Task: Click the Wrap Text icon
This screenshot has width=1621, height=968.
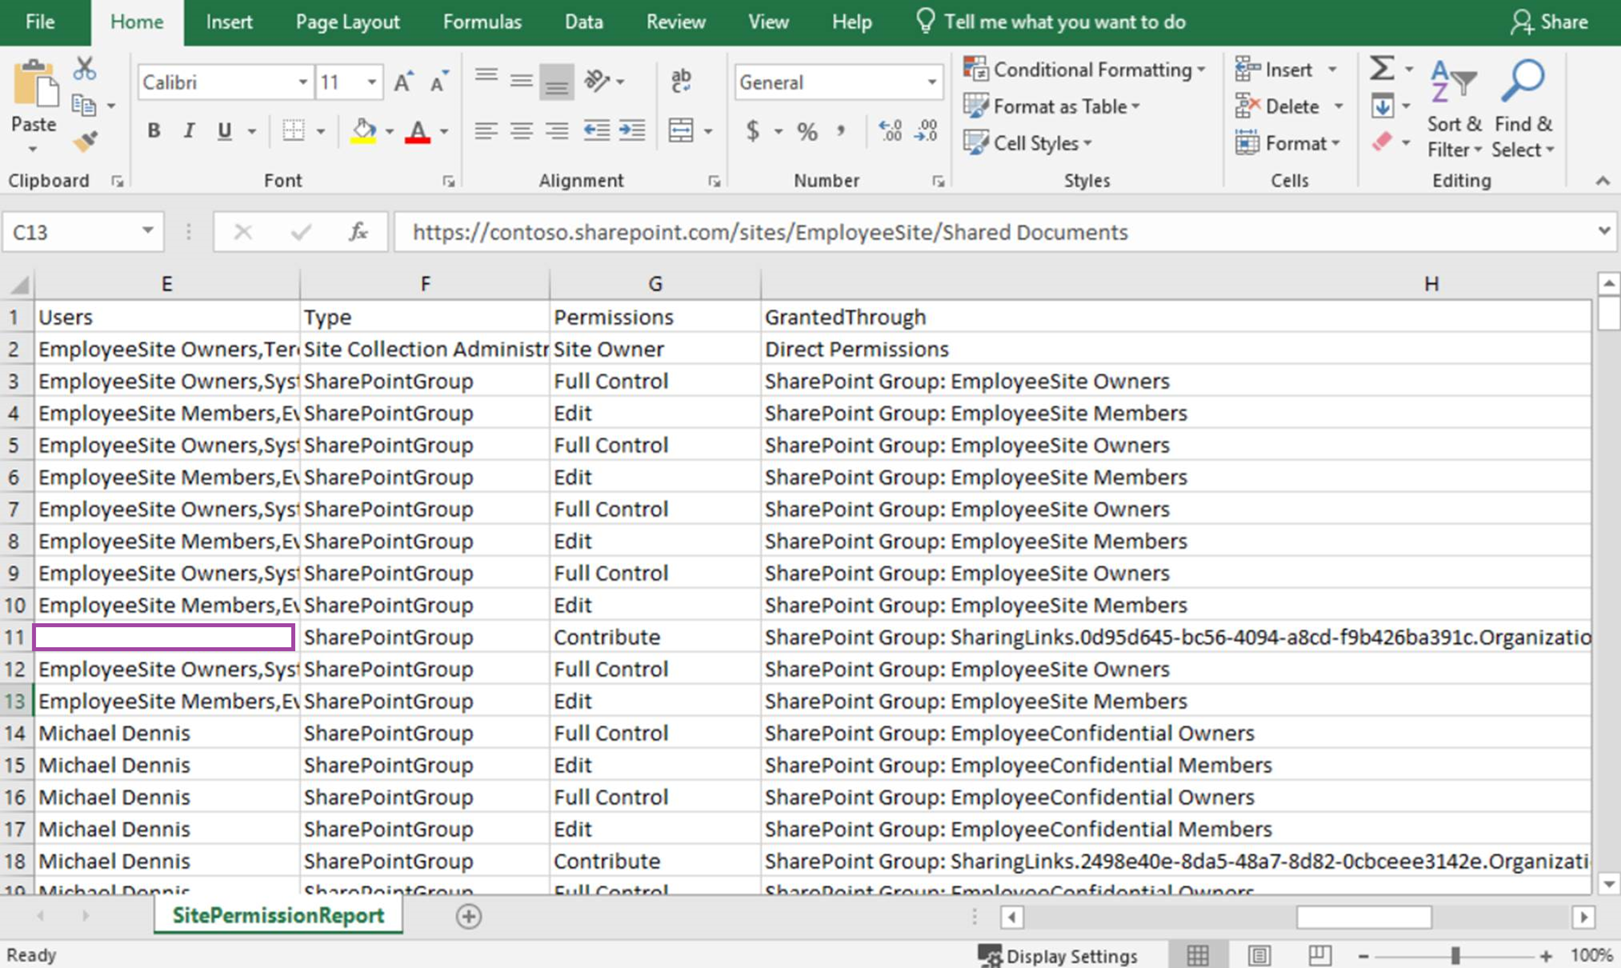Action: pyautogui.click(x=682, y=81)
